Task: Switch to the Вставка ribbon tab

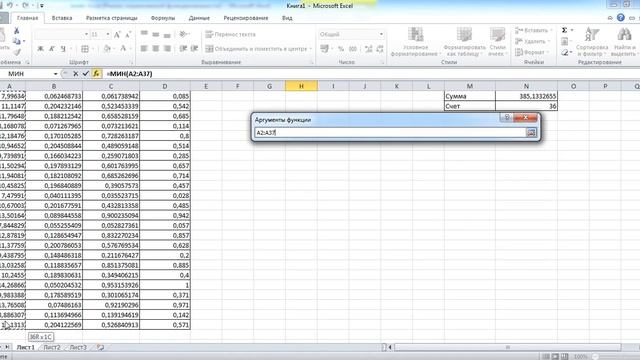Action: [x=62, y=18]
